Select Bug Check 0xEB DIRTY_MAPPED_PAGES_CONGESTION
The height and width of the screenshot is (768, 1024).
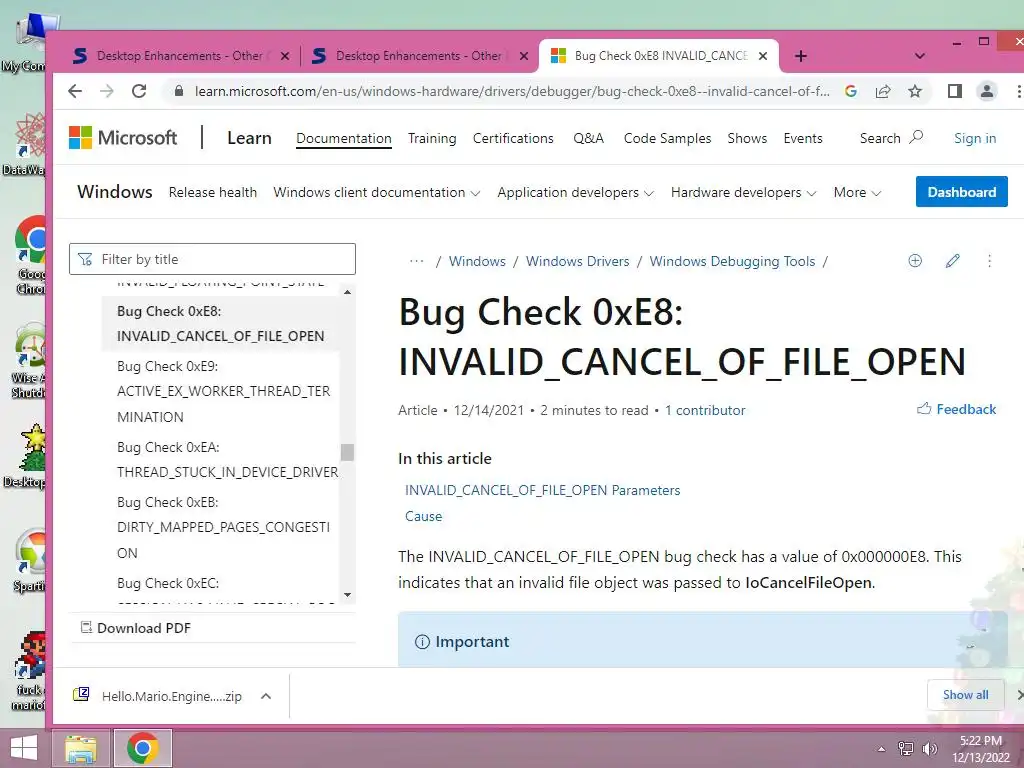click(223, 528)
